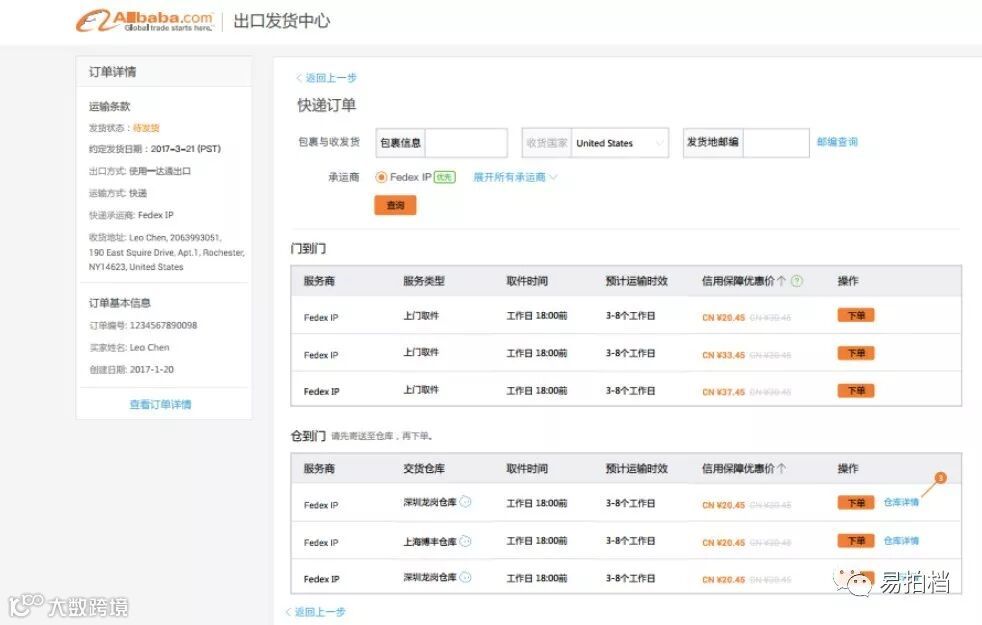
Task: Click 下单 for the ¥37.45 row
Action: tap(856, 391)
